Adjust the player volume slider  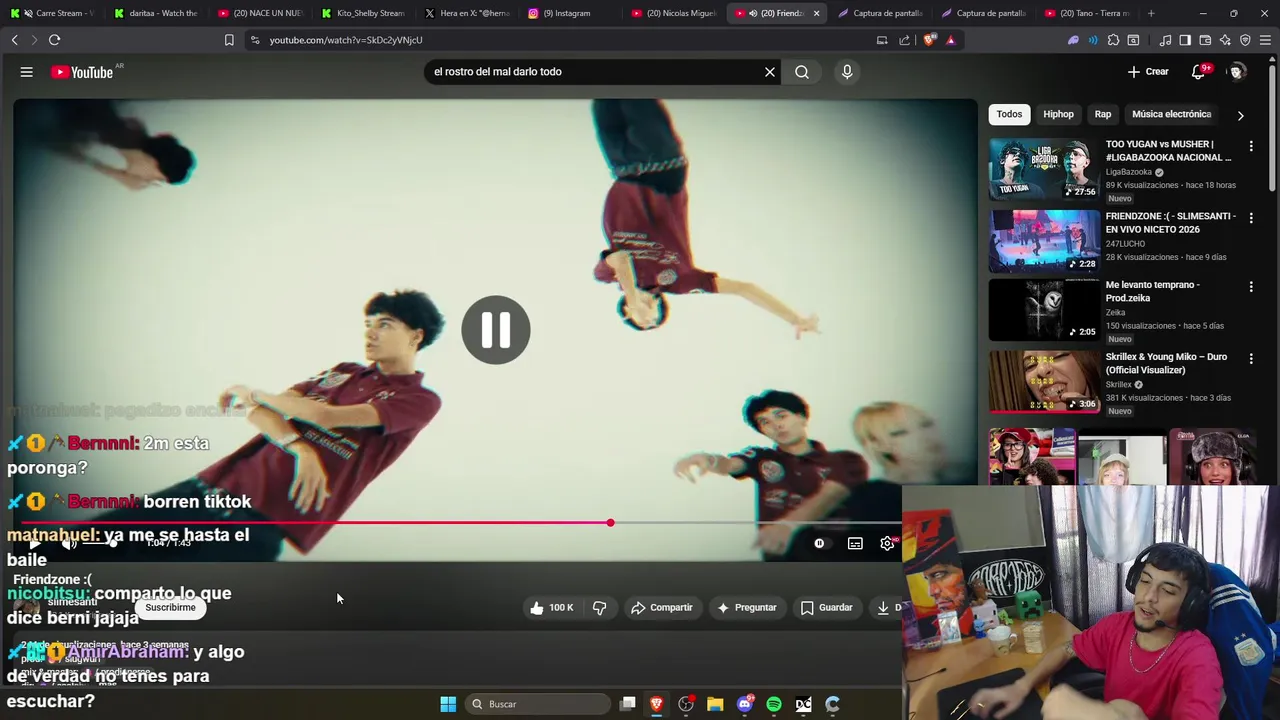(101, 543)
